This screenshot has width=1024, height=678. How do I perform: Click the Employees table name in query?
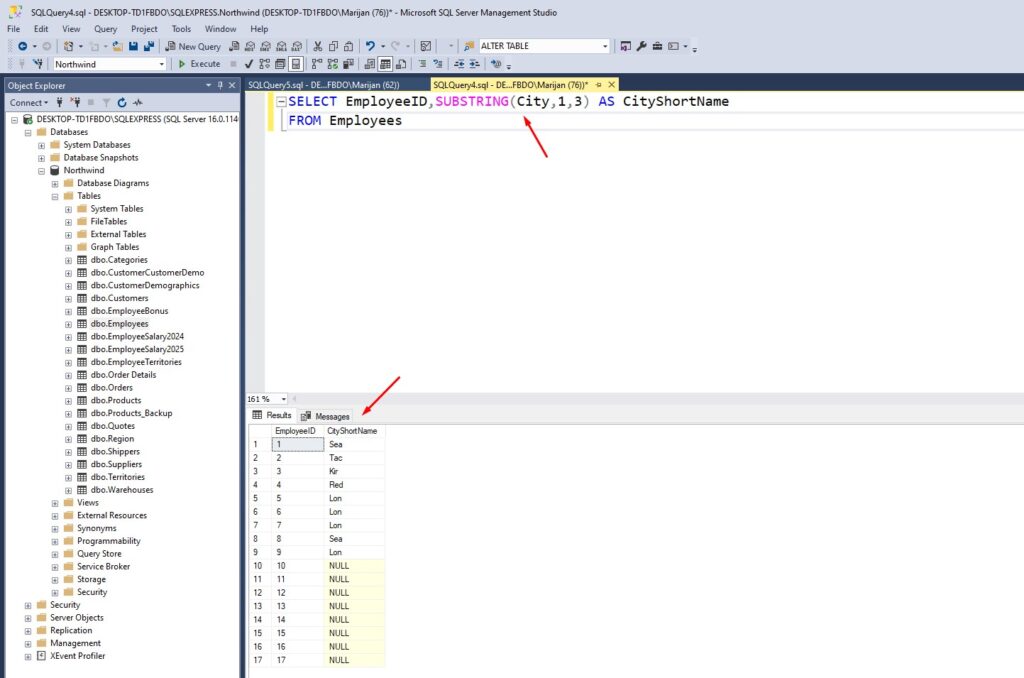[366, 121]
